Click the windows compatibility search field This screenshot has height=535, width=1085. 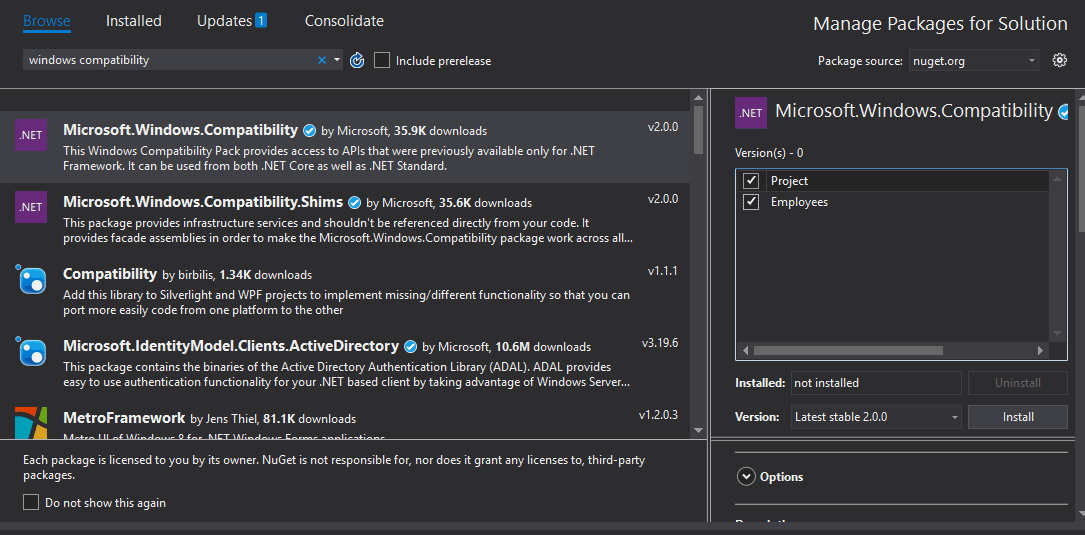(x=168, y=60)
